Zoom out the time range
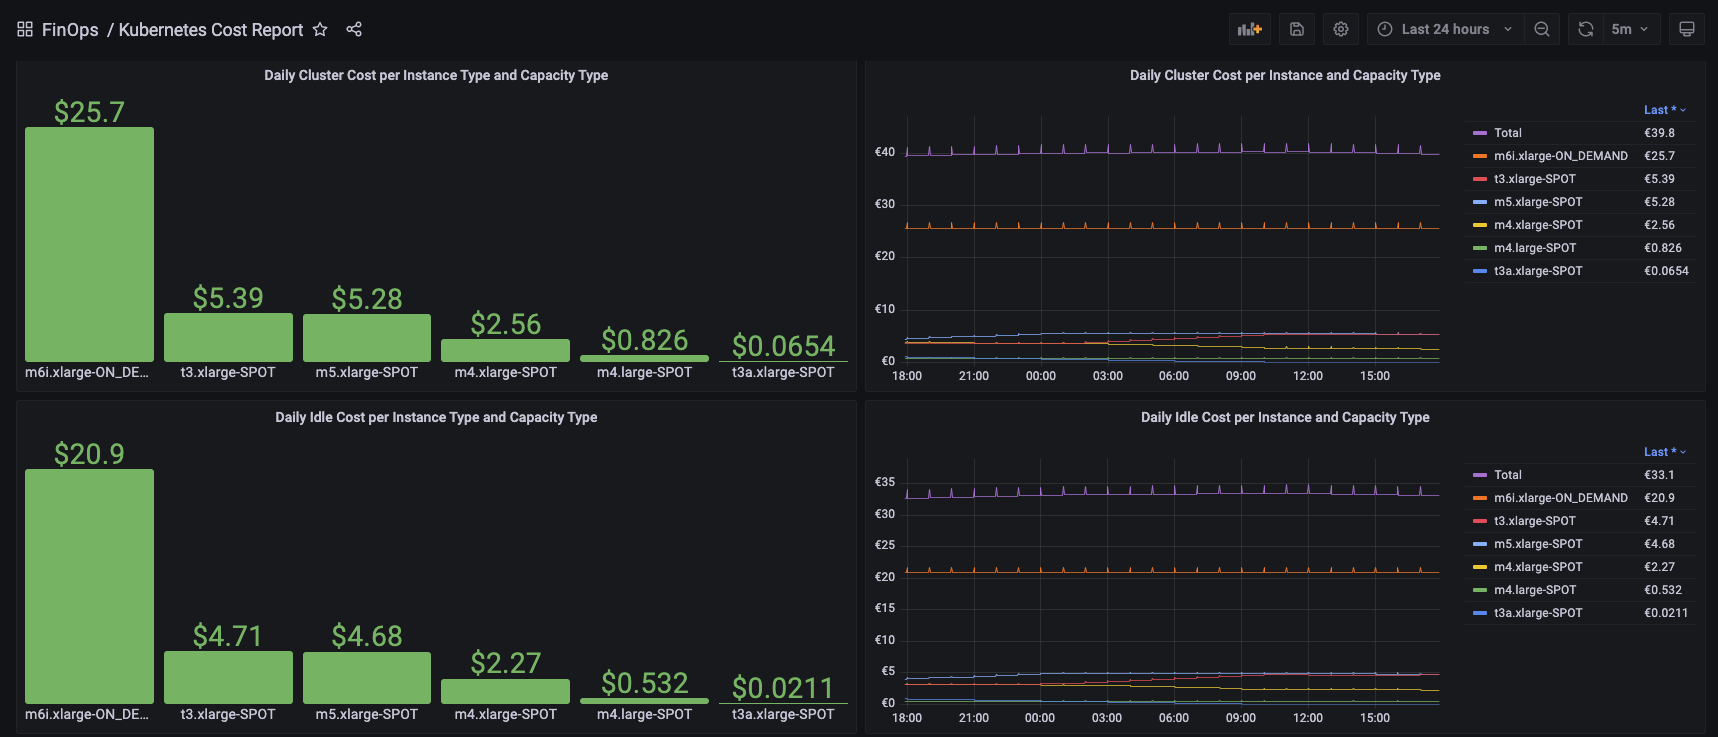The height and width of the screenshot is (737, 1718). pos(1542,30)
